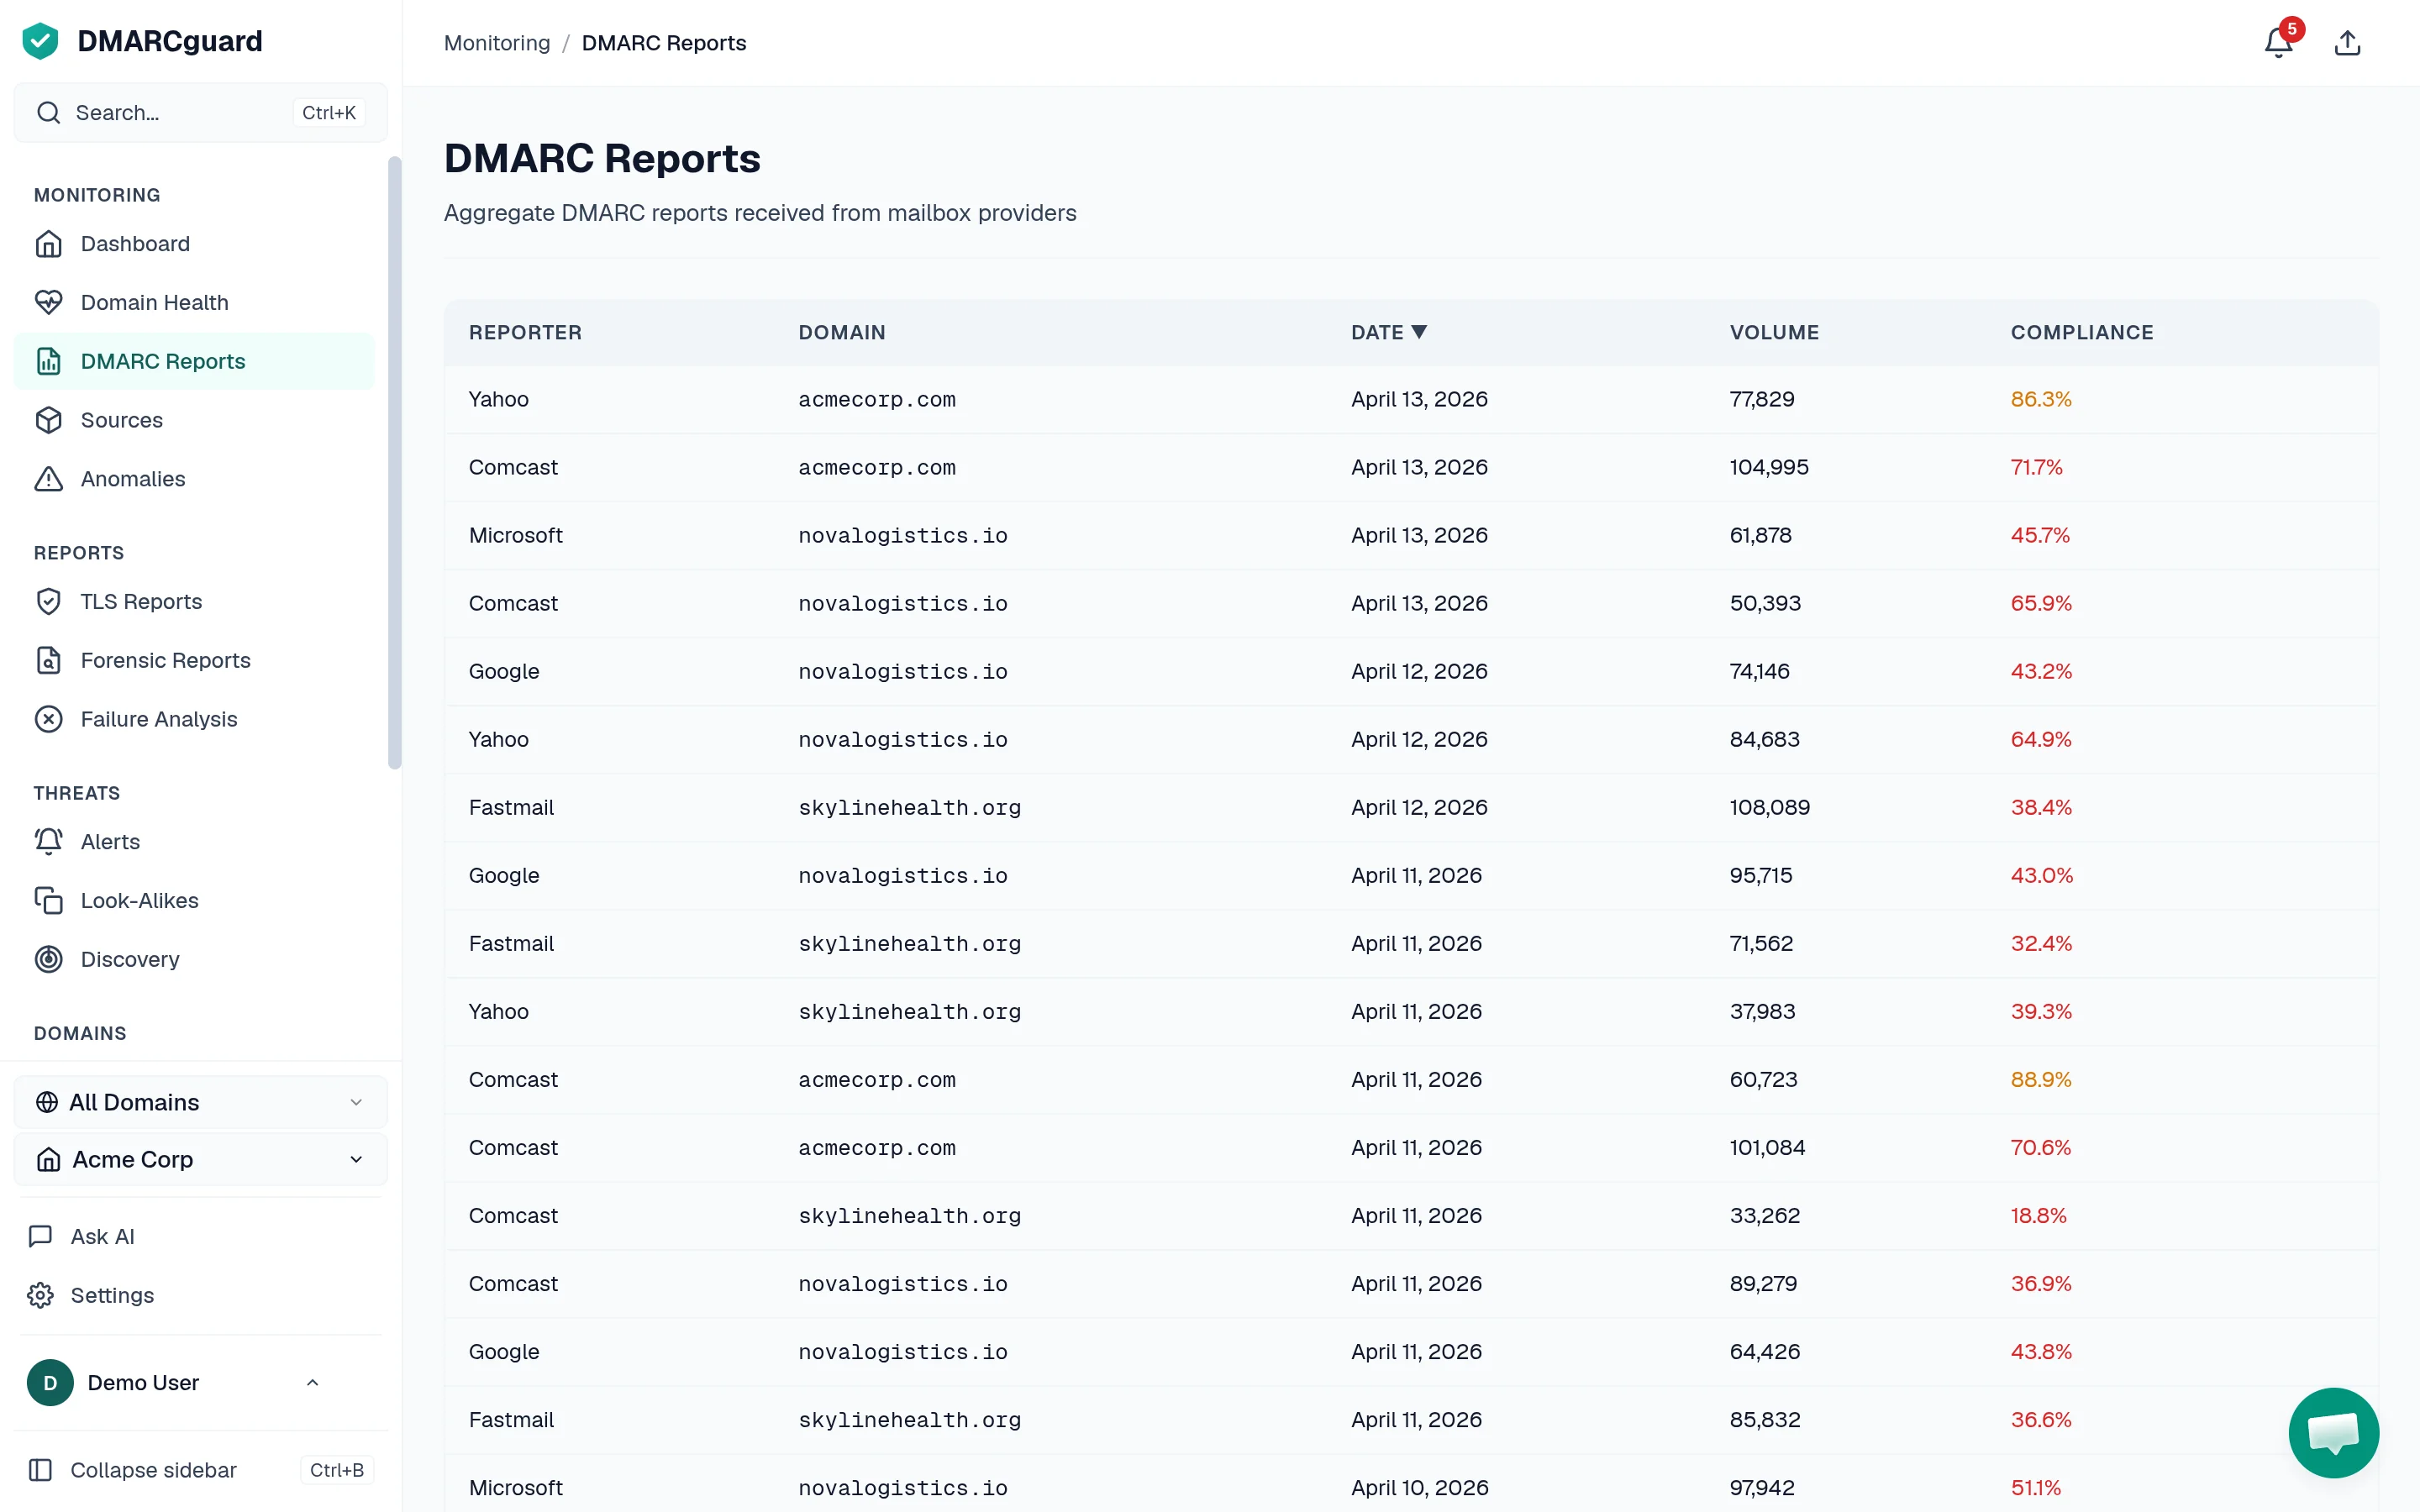Click the 51.1% compliance value

(2036, 1487)
